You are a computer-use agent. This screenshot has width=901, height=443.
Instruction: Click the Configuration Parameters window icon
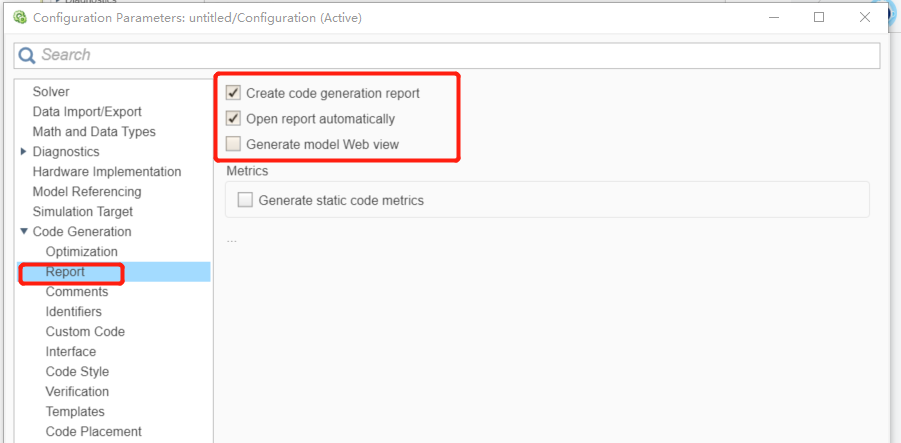click(19, 17)
